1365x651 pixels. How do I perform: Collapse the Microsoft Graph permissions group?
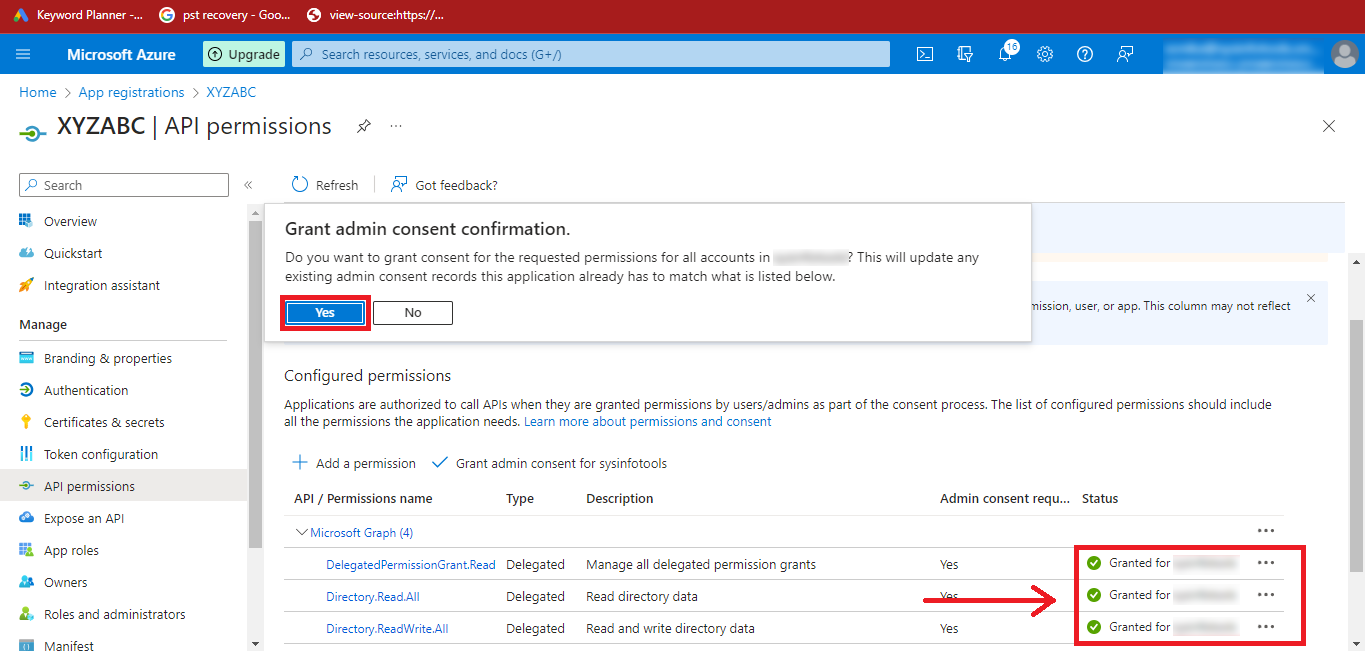point(301,533)
